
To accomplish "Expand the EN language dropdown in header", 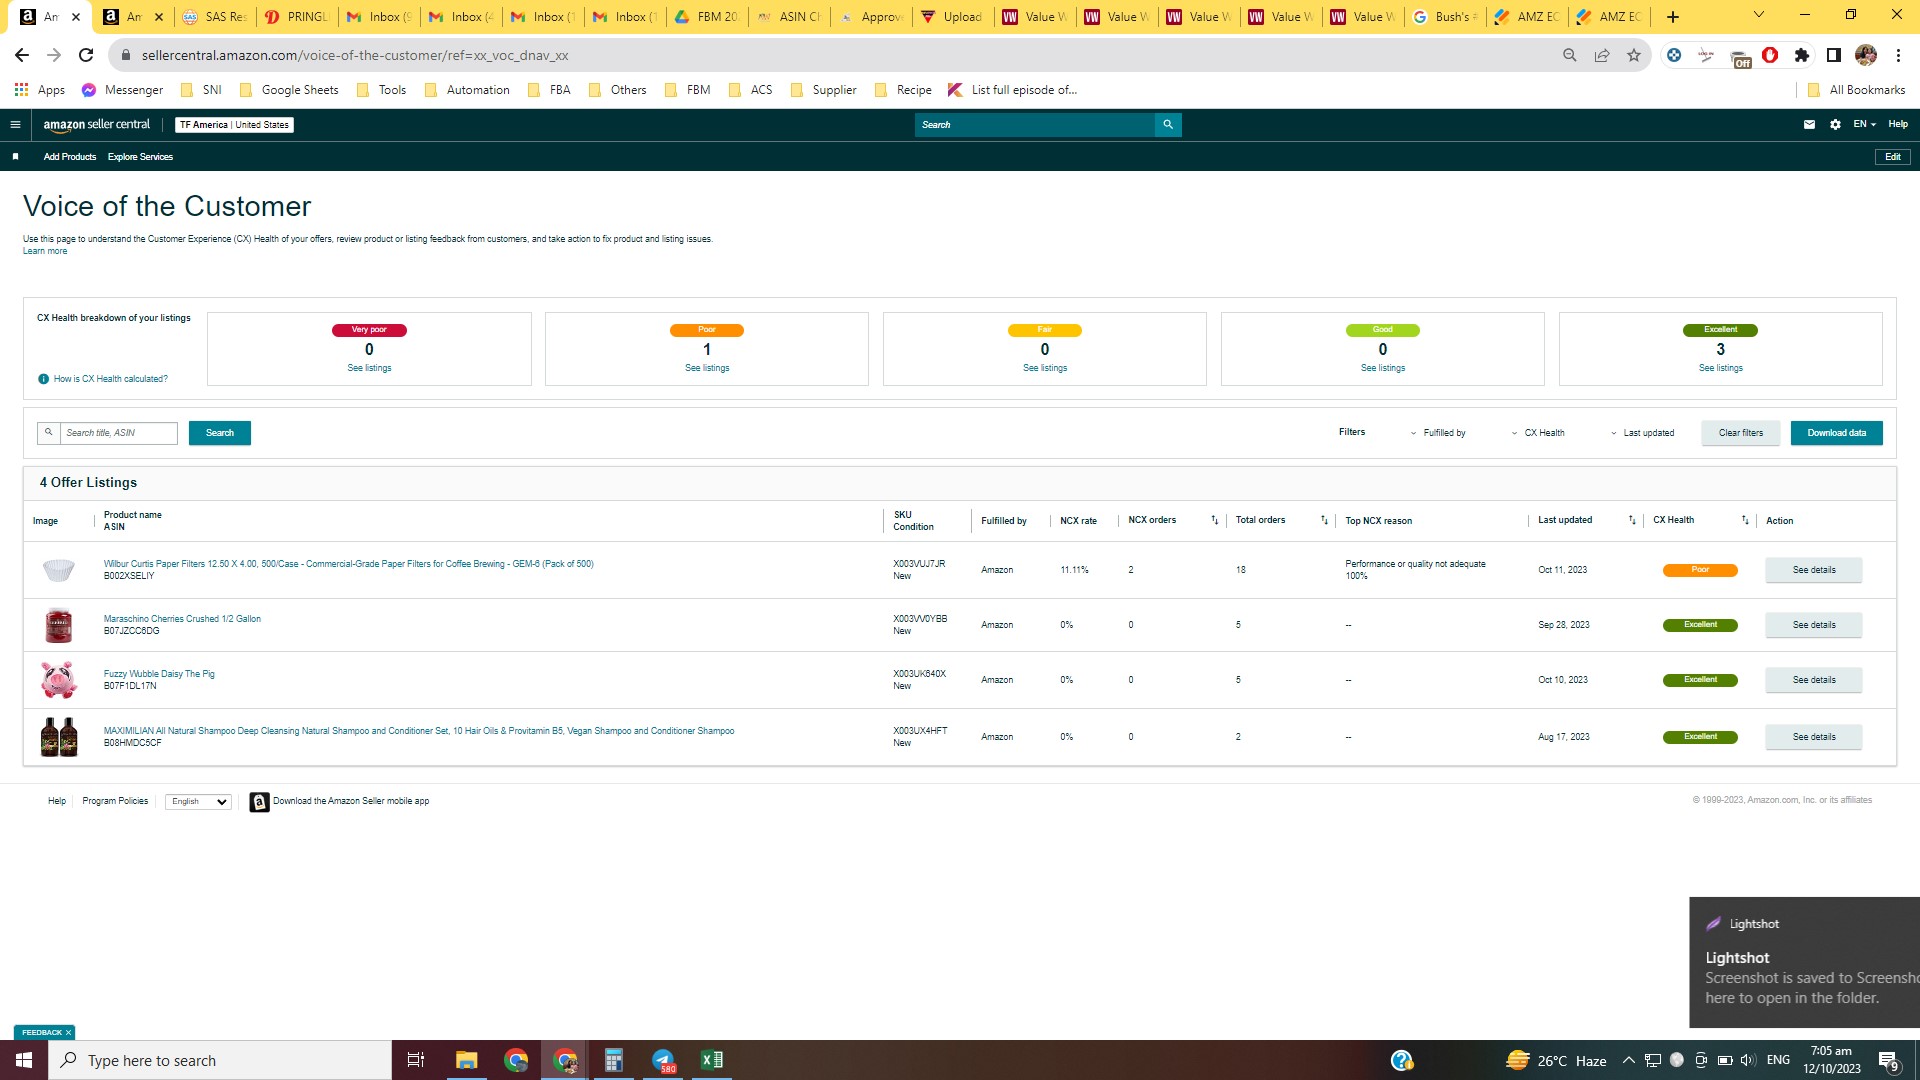I will click(x=1864, y=125).
